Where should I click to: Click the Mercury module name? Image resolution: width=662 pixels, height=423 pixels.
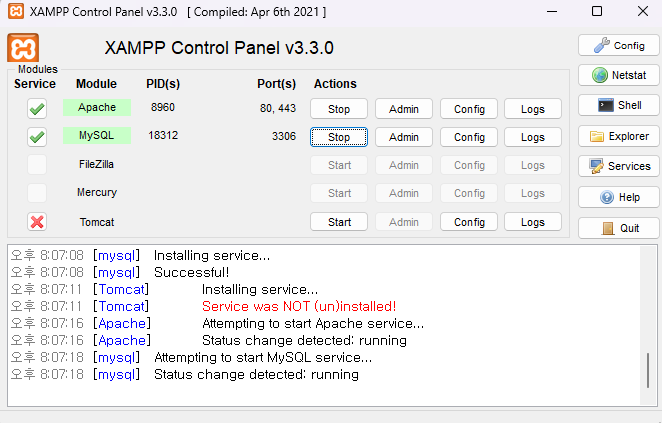[x=97, y=193]
